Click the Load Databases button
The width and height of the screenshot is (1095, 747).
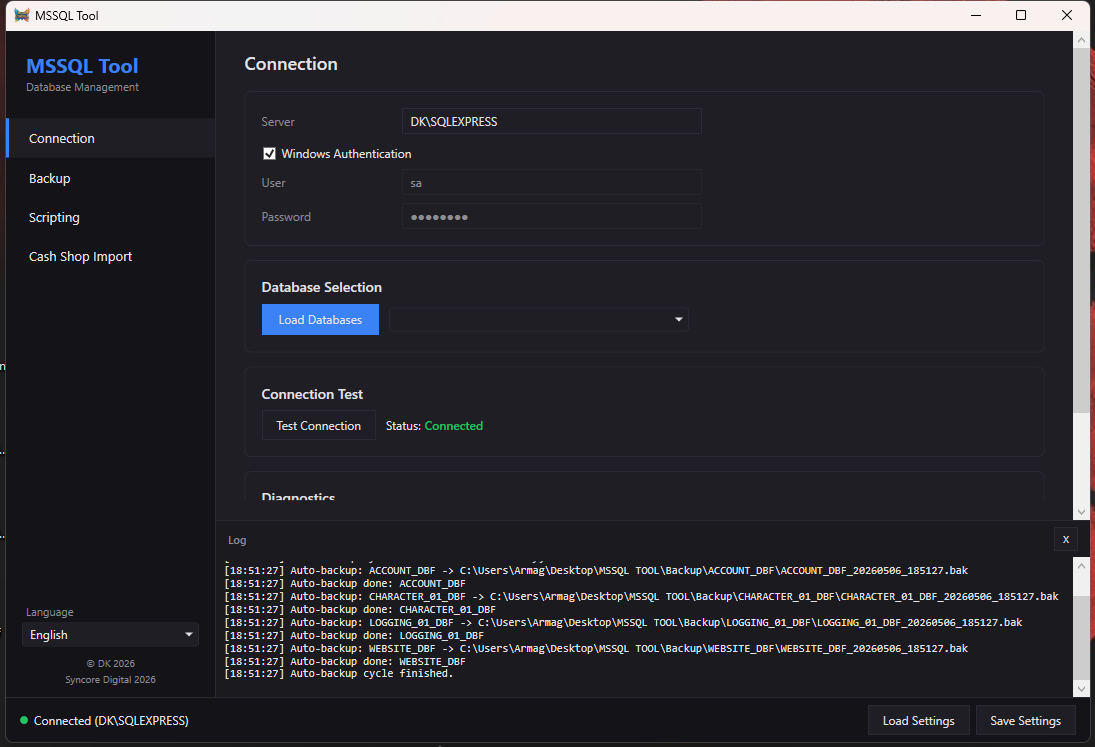coord(321,320)
